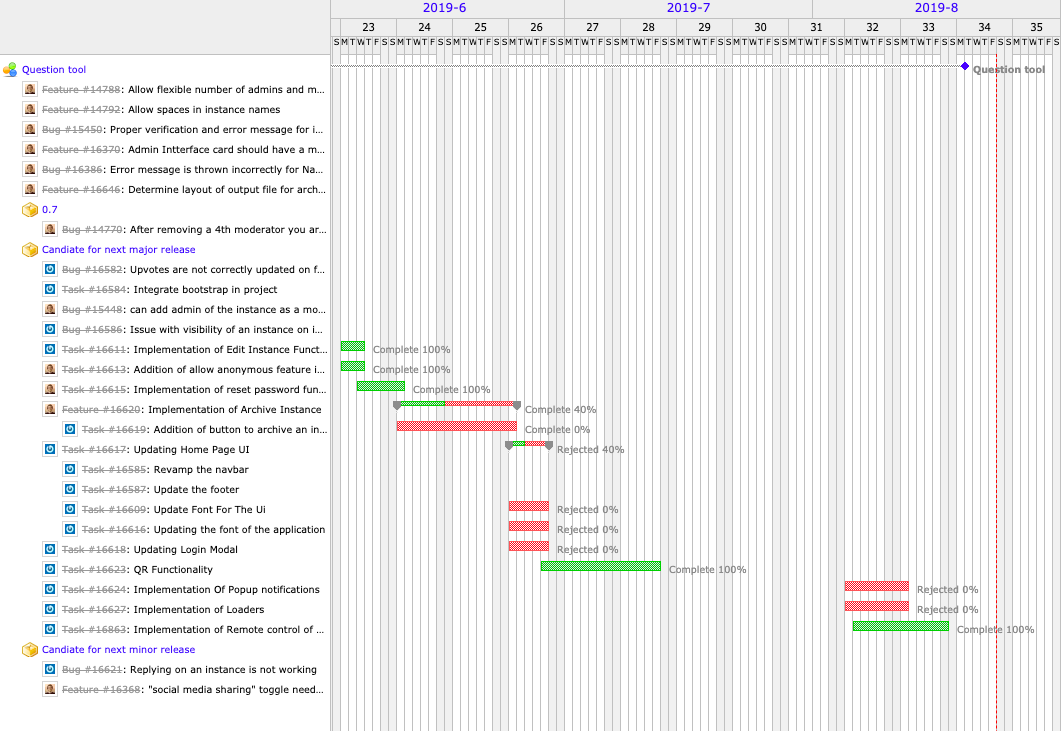1062x731 pixels.
Task: Click the 2019-7 month header
Action: point(688,8)
